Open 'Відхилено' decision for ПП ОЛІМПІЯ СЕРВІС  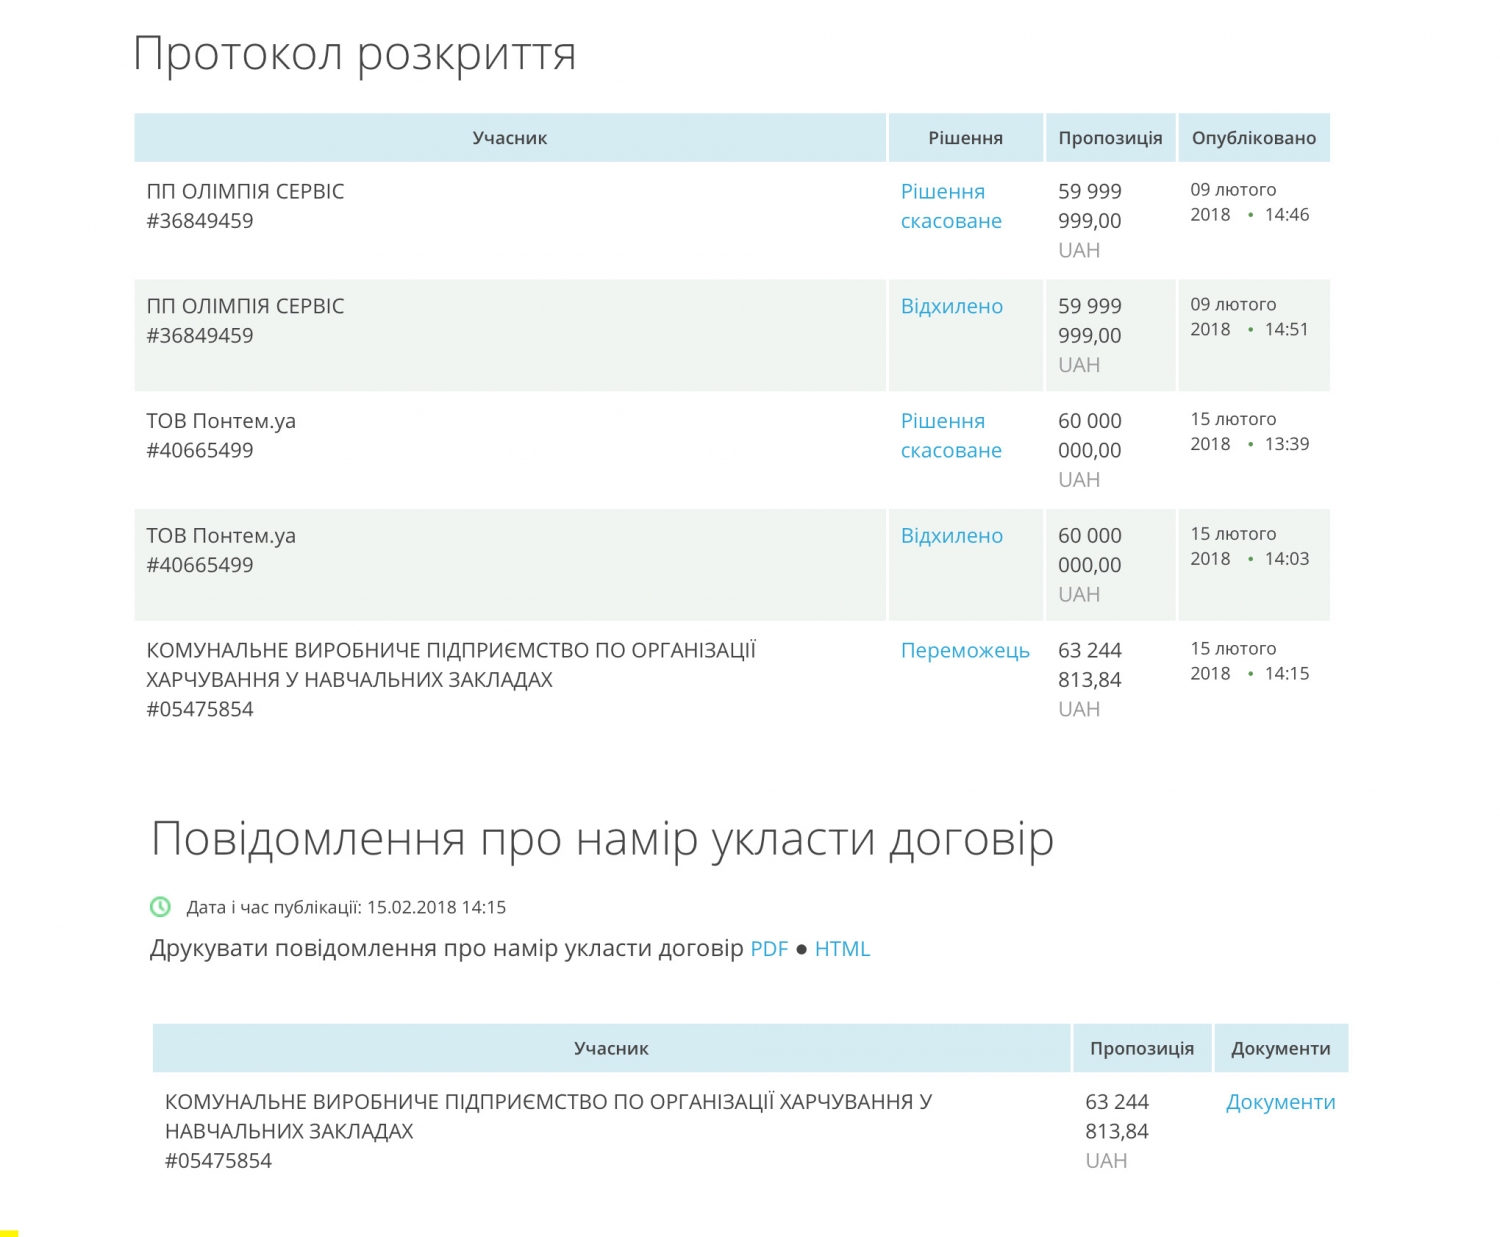point(951,306)
